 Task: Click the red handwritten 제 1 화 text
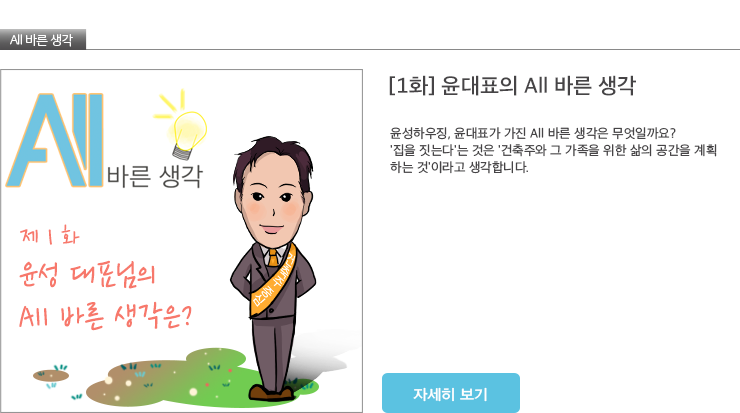50,236
